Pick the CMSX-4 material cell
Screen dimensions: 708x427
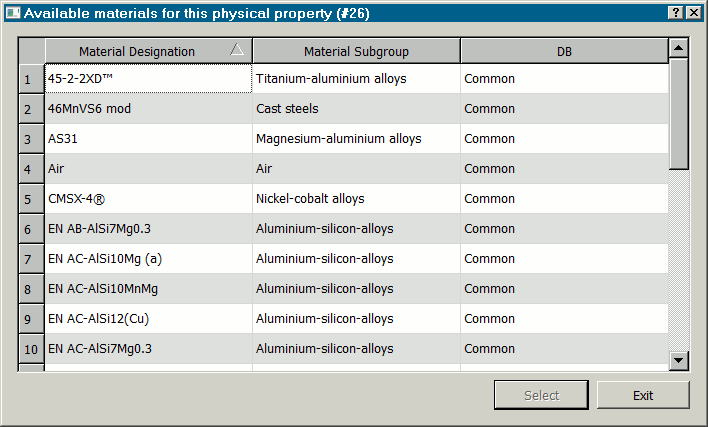[147, 199]
